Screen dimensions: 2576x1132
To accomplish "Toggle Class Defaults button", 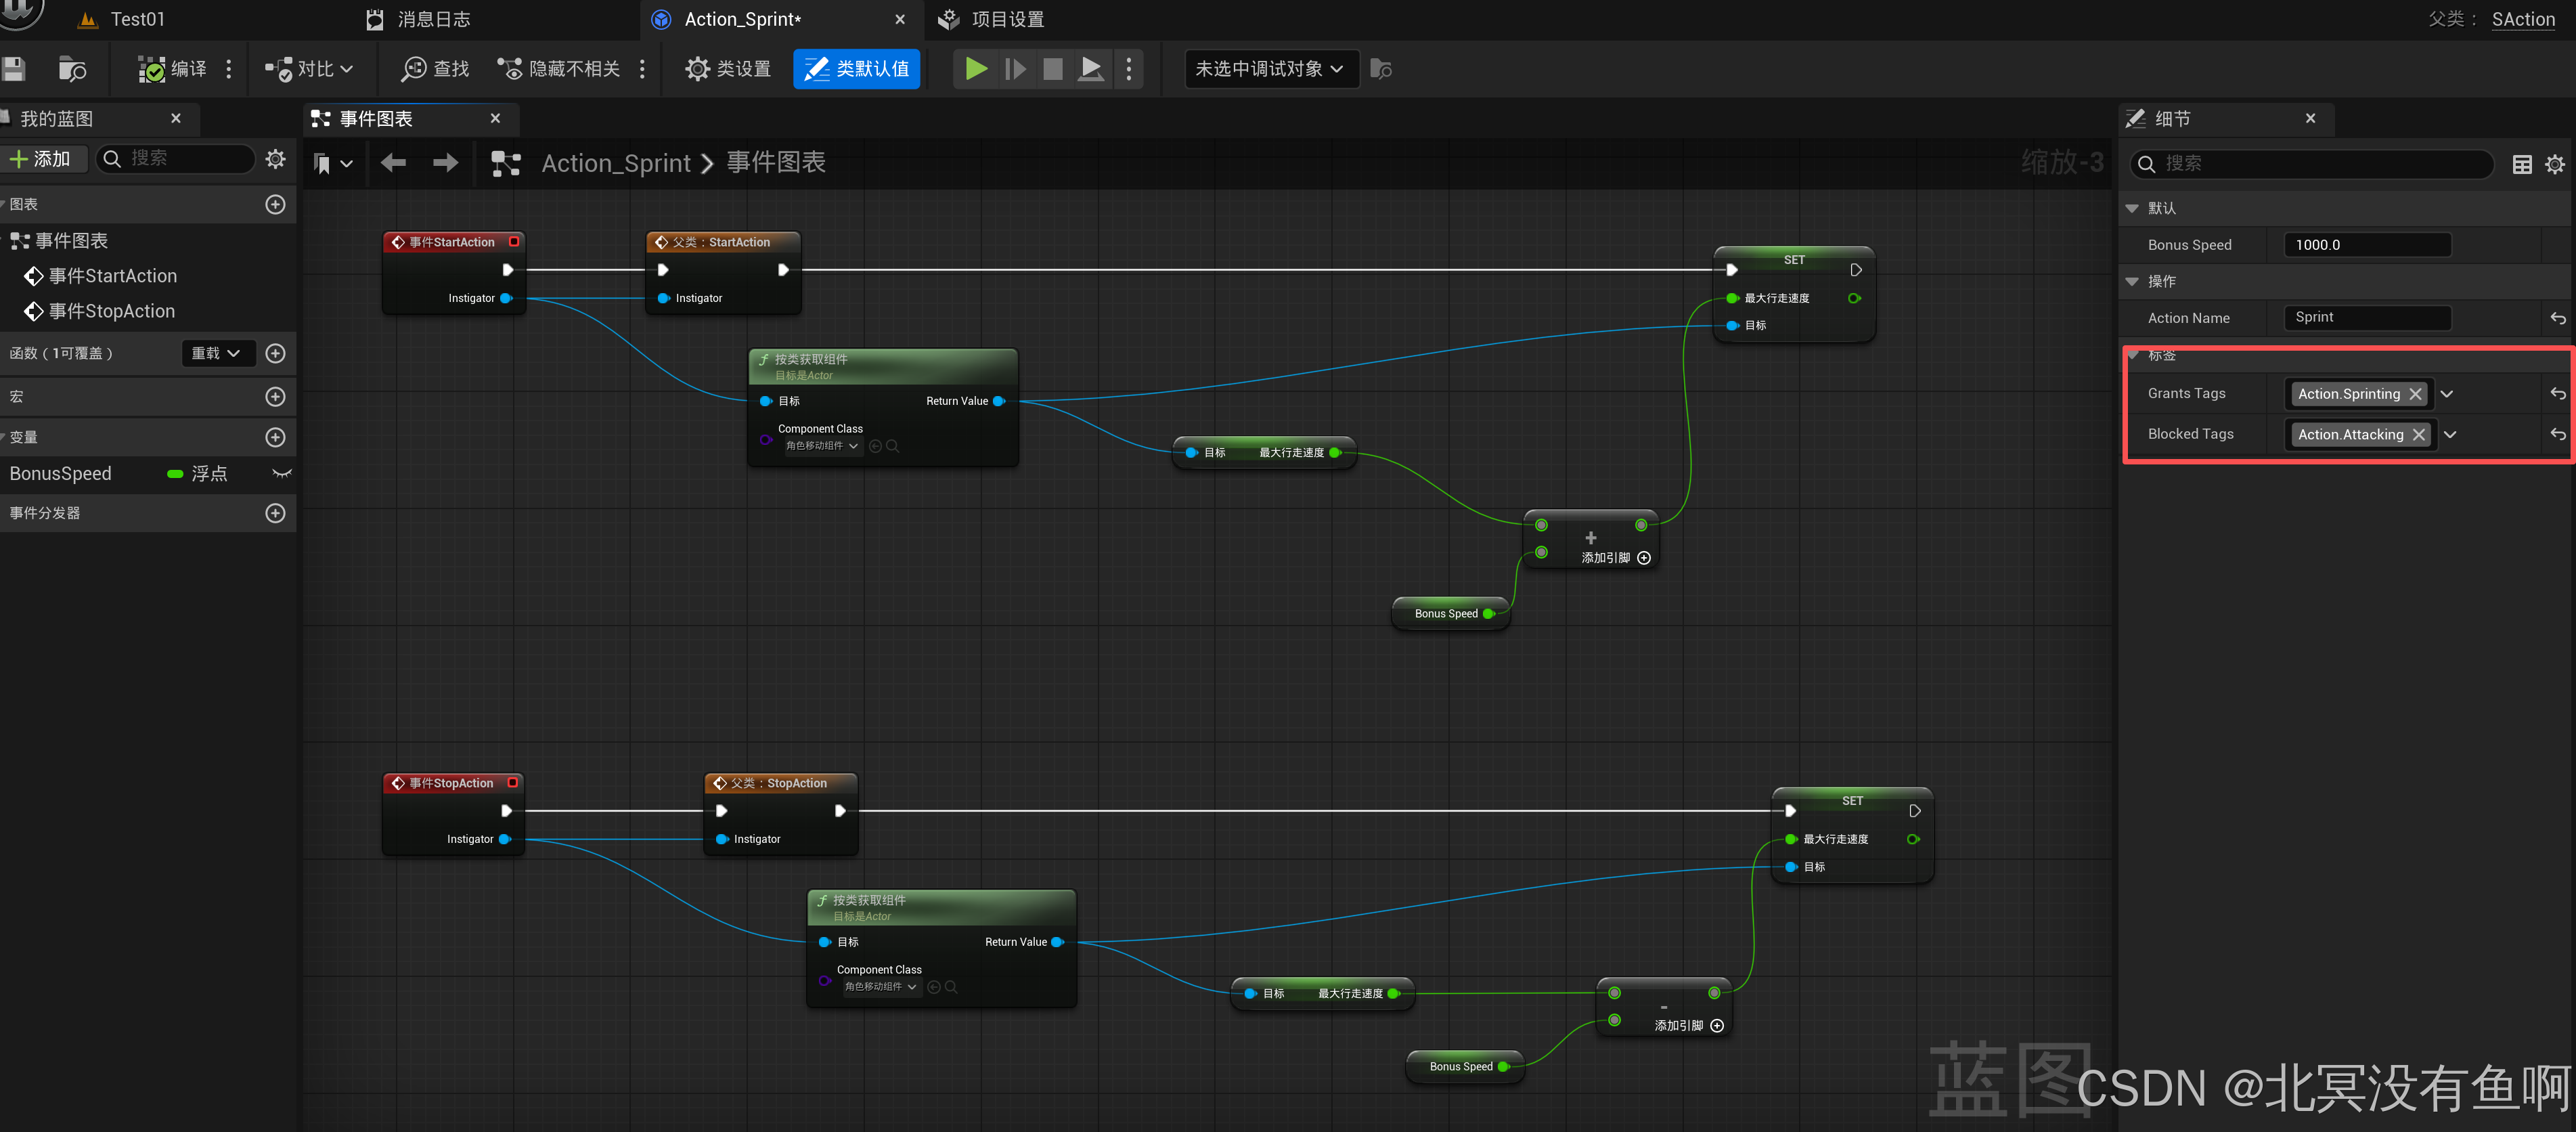I will click(856, 69).
